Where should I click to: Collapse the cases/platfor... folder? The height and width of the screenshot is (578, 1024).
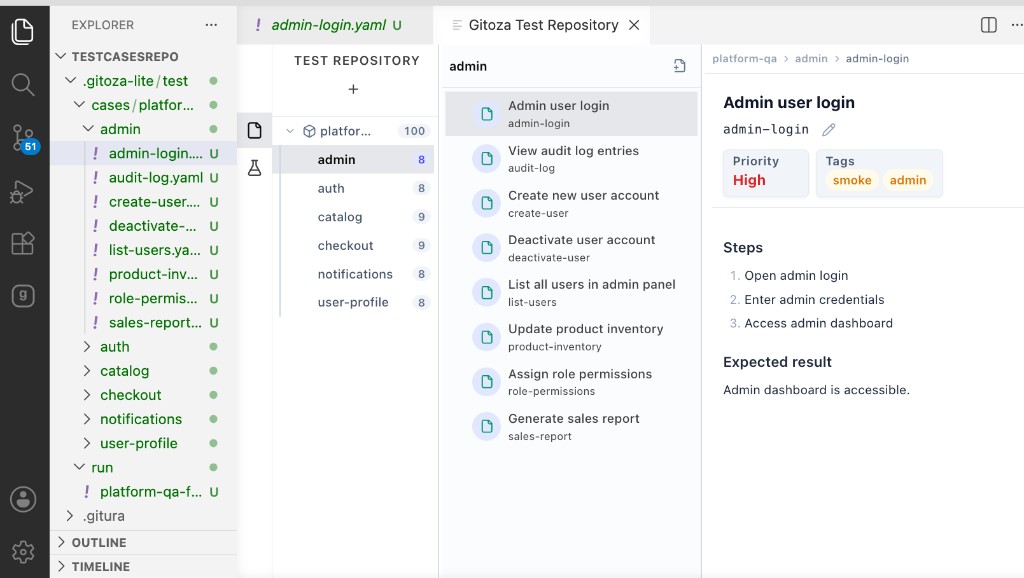(x=79, y=104)
